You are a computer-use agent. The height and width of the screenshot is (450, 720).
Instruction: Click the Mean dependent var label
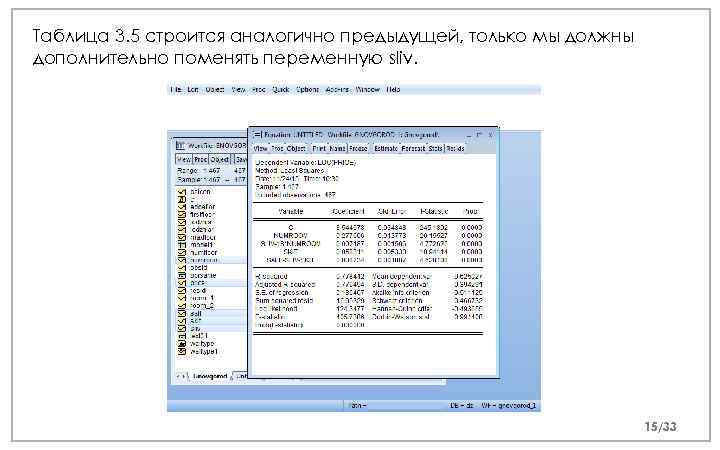[x=401, y=276]
